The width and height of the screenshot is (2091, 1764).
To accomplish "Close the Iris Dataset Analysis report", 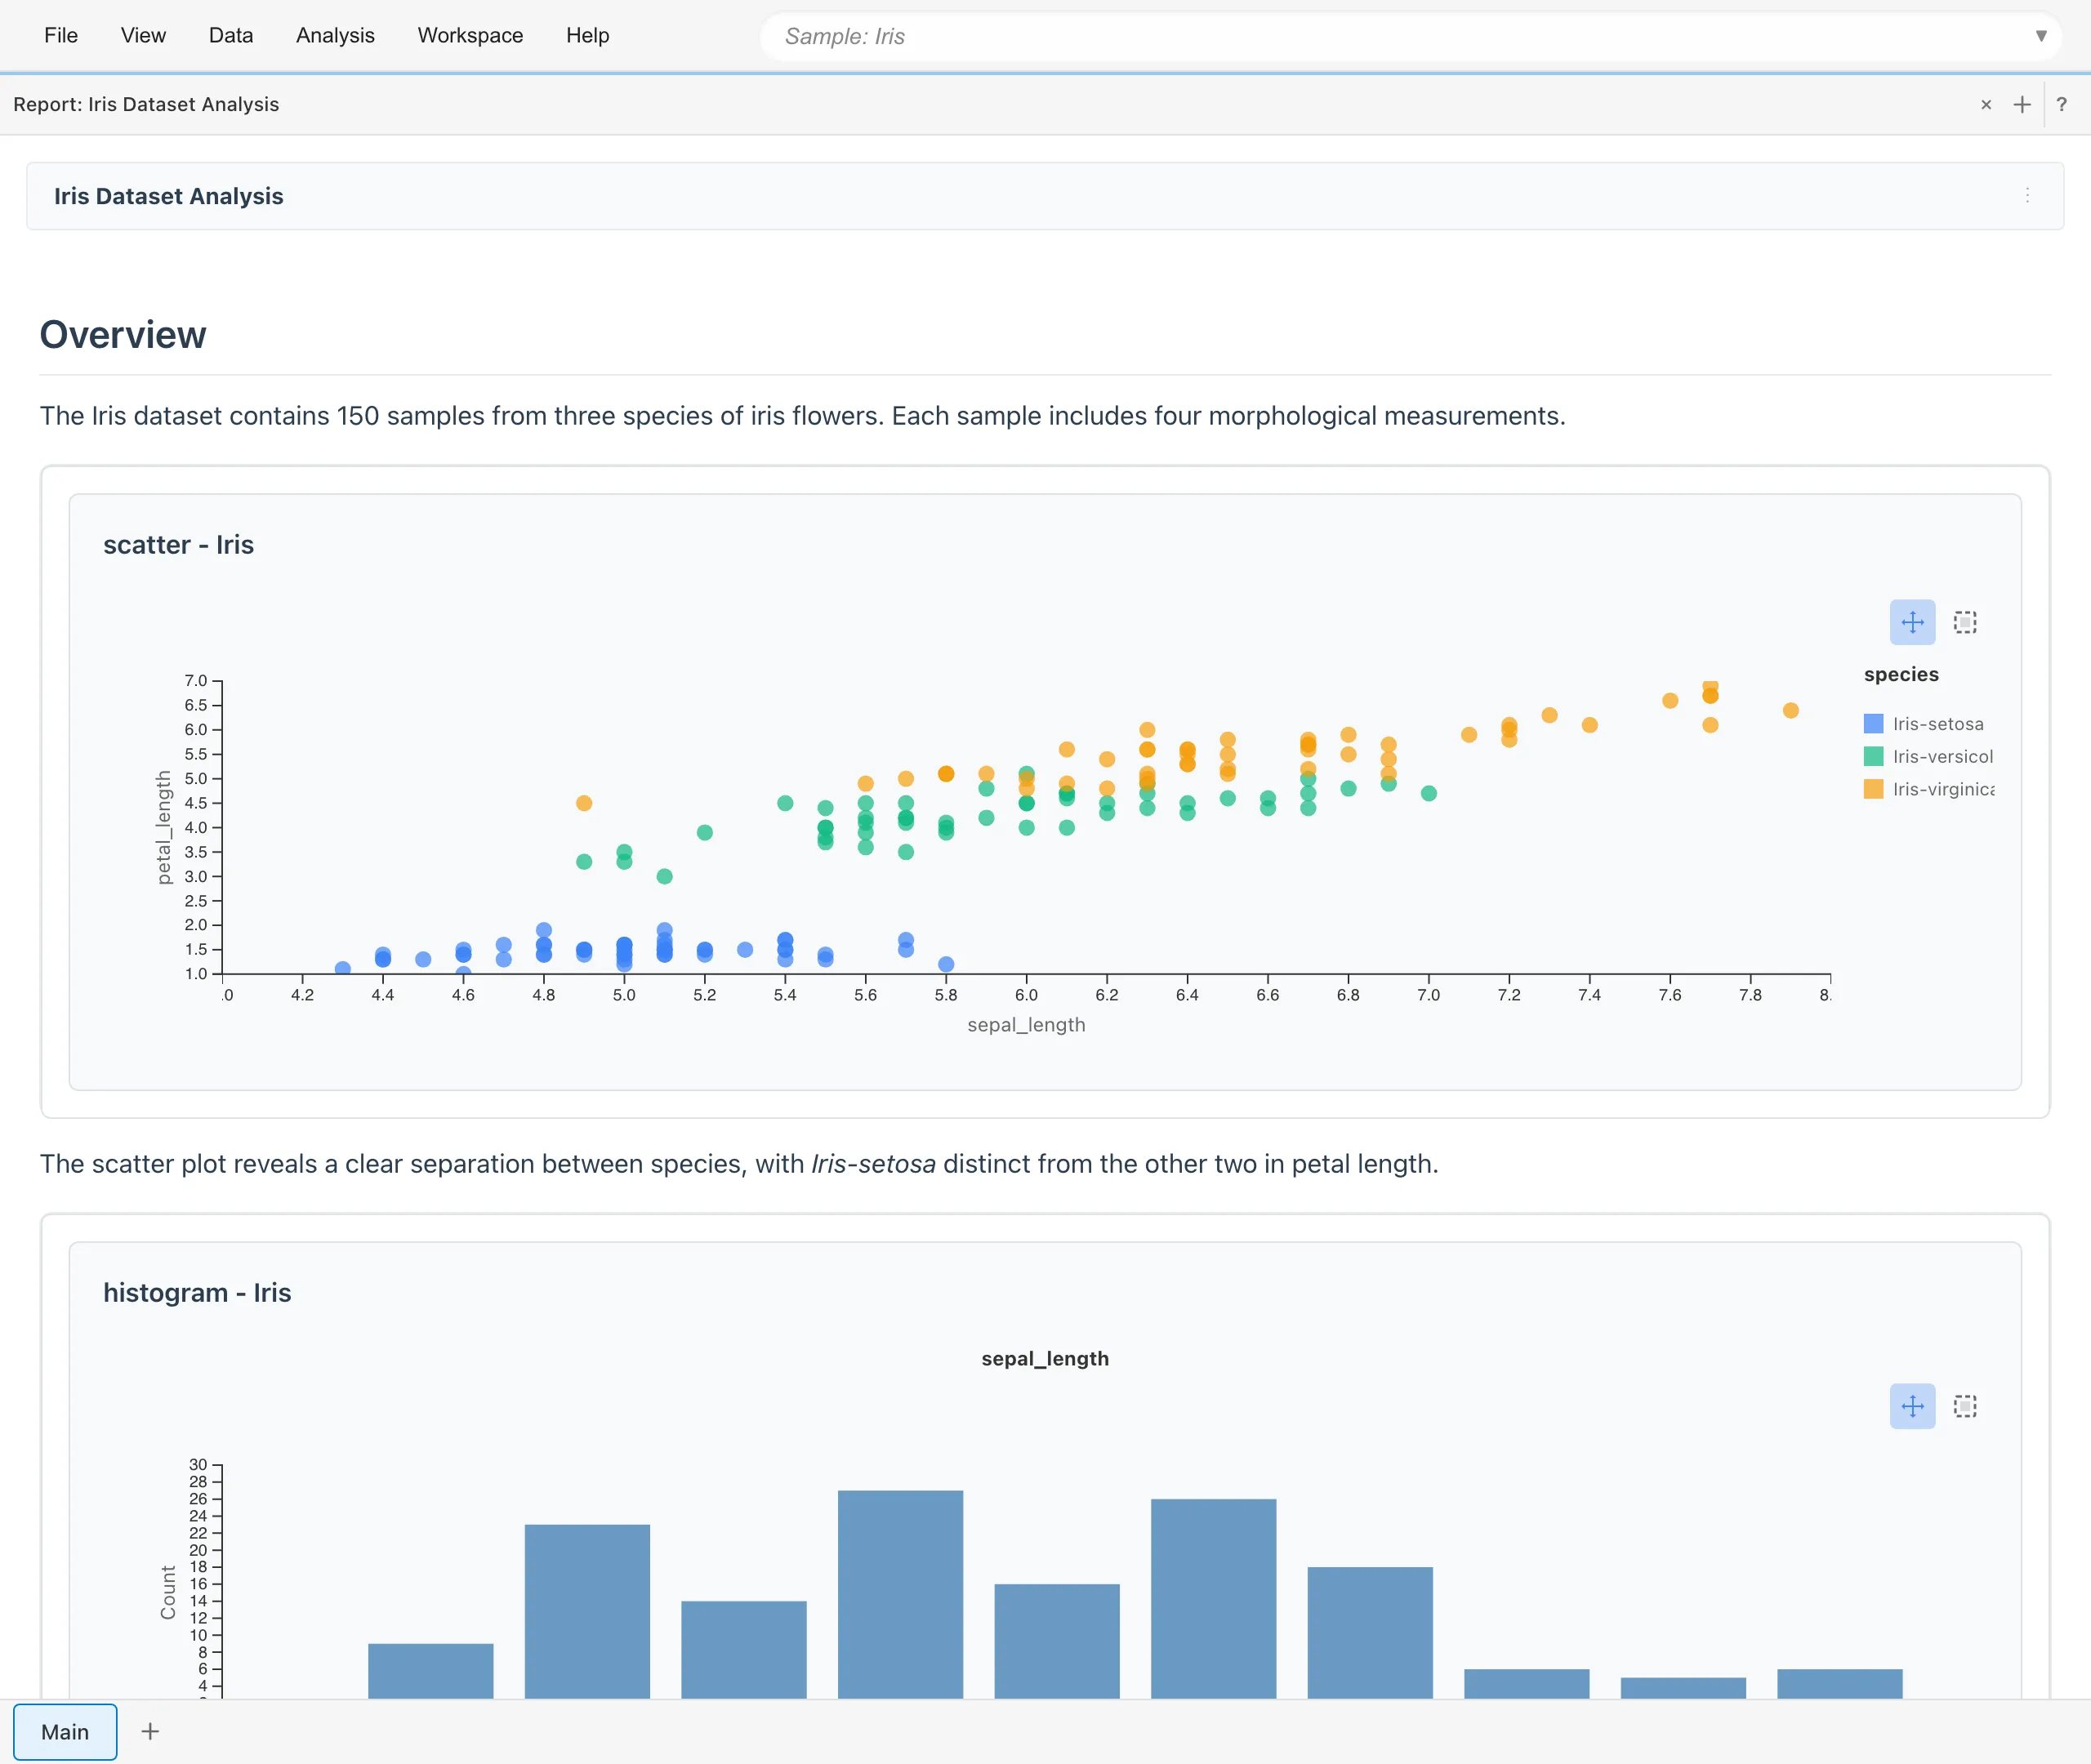I will (x=1985, y=105).
